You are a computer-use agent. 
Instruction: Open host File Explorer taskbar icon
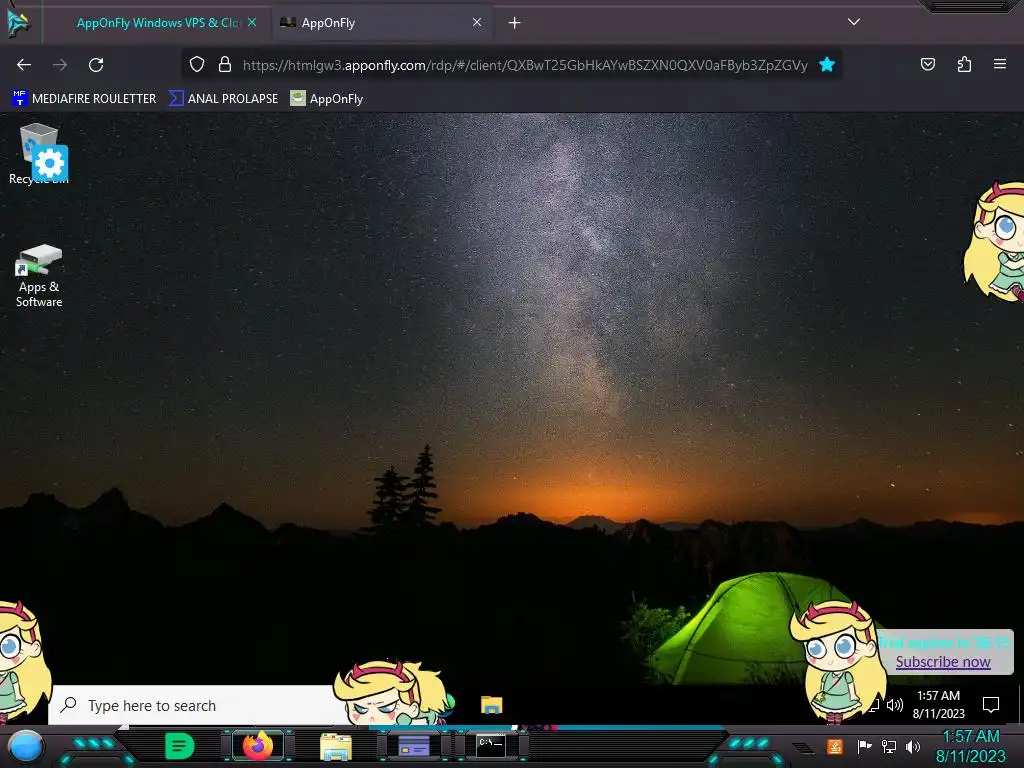point(336,747)
